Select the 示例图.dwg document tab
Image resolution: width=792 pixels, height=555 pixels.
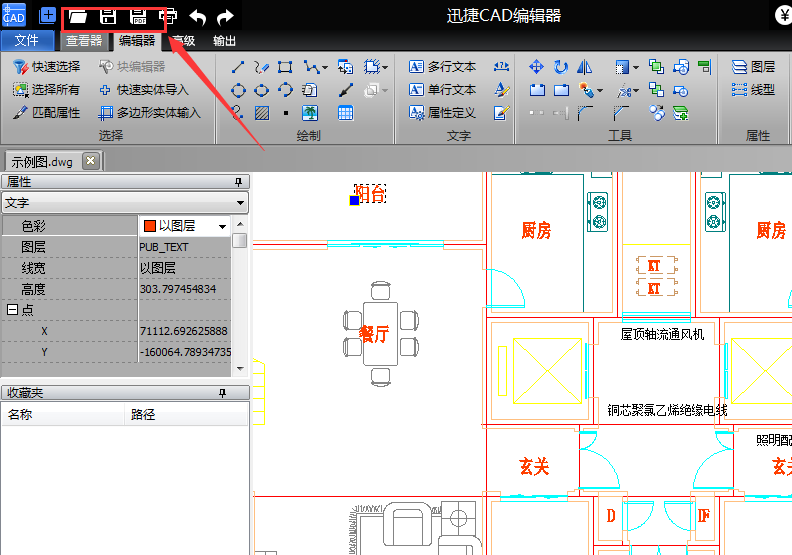pos(42,162)
